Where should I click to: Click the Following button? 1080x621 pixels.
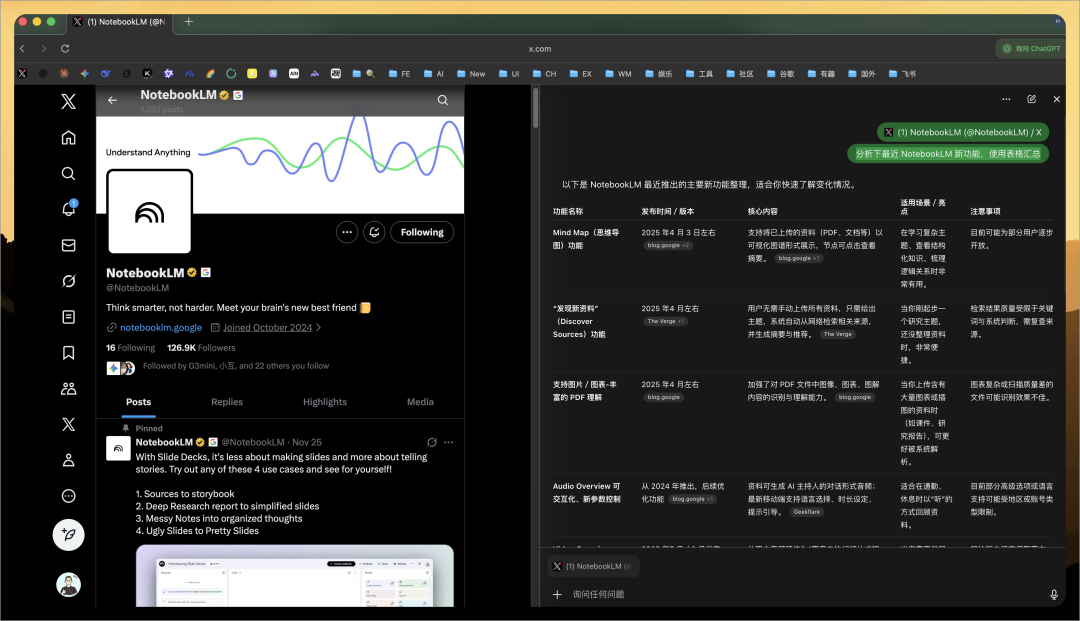pyautogui.click(x=422, y=232)
